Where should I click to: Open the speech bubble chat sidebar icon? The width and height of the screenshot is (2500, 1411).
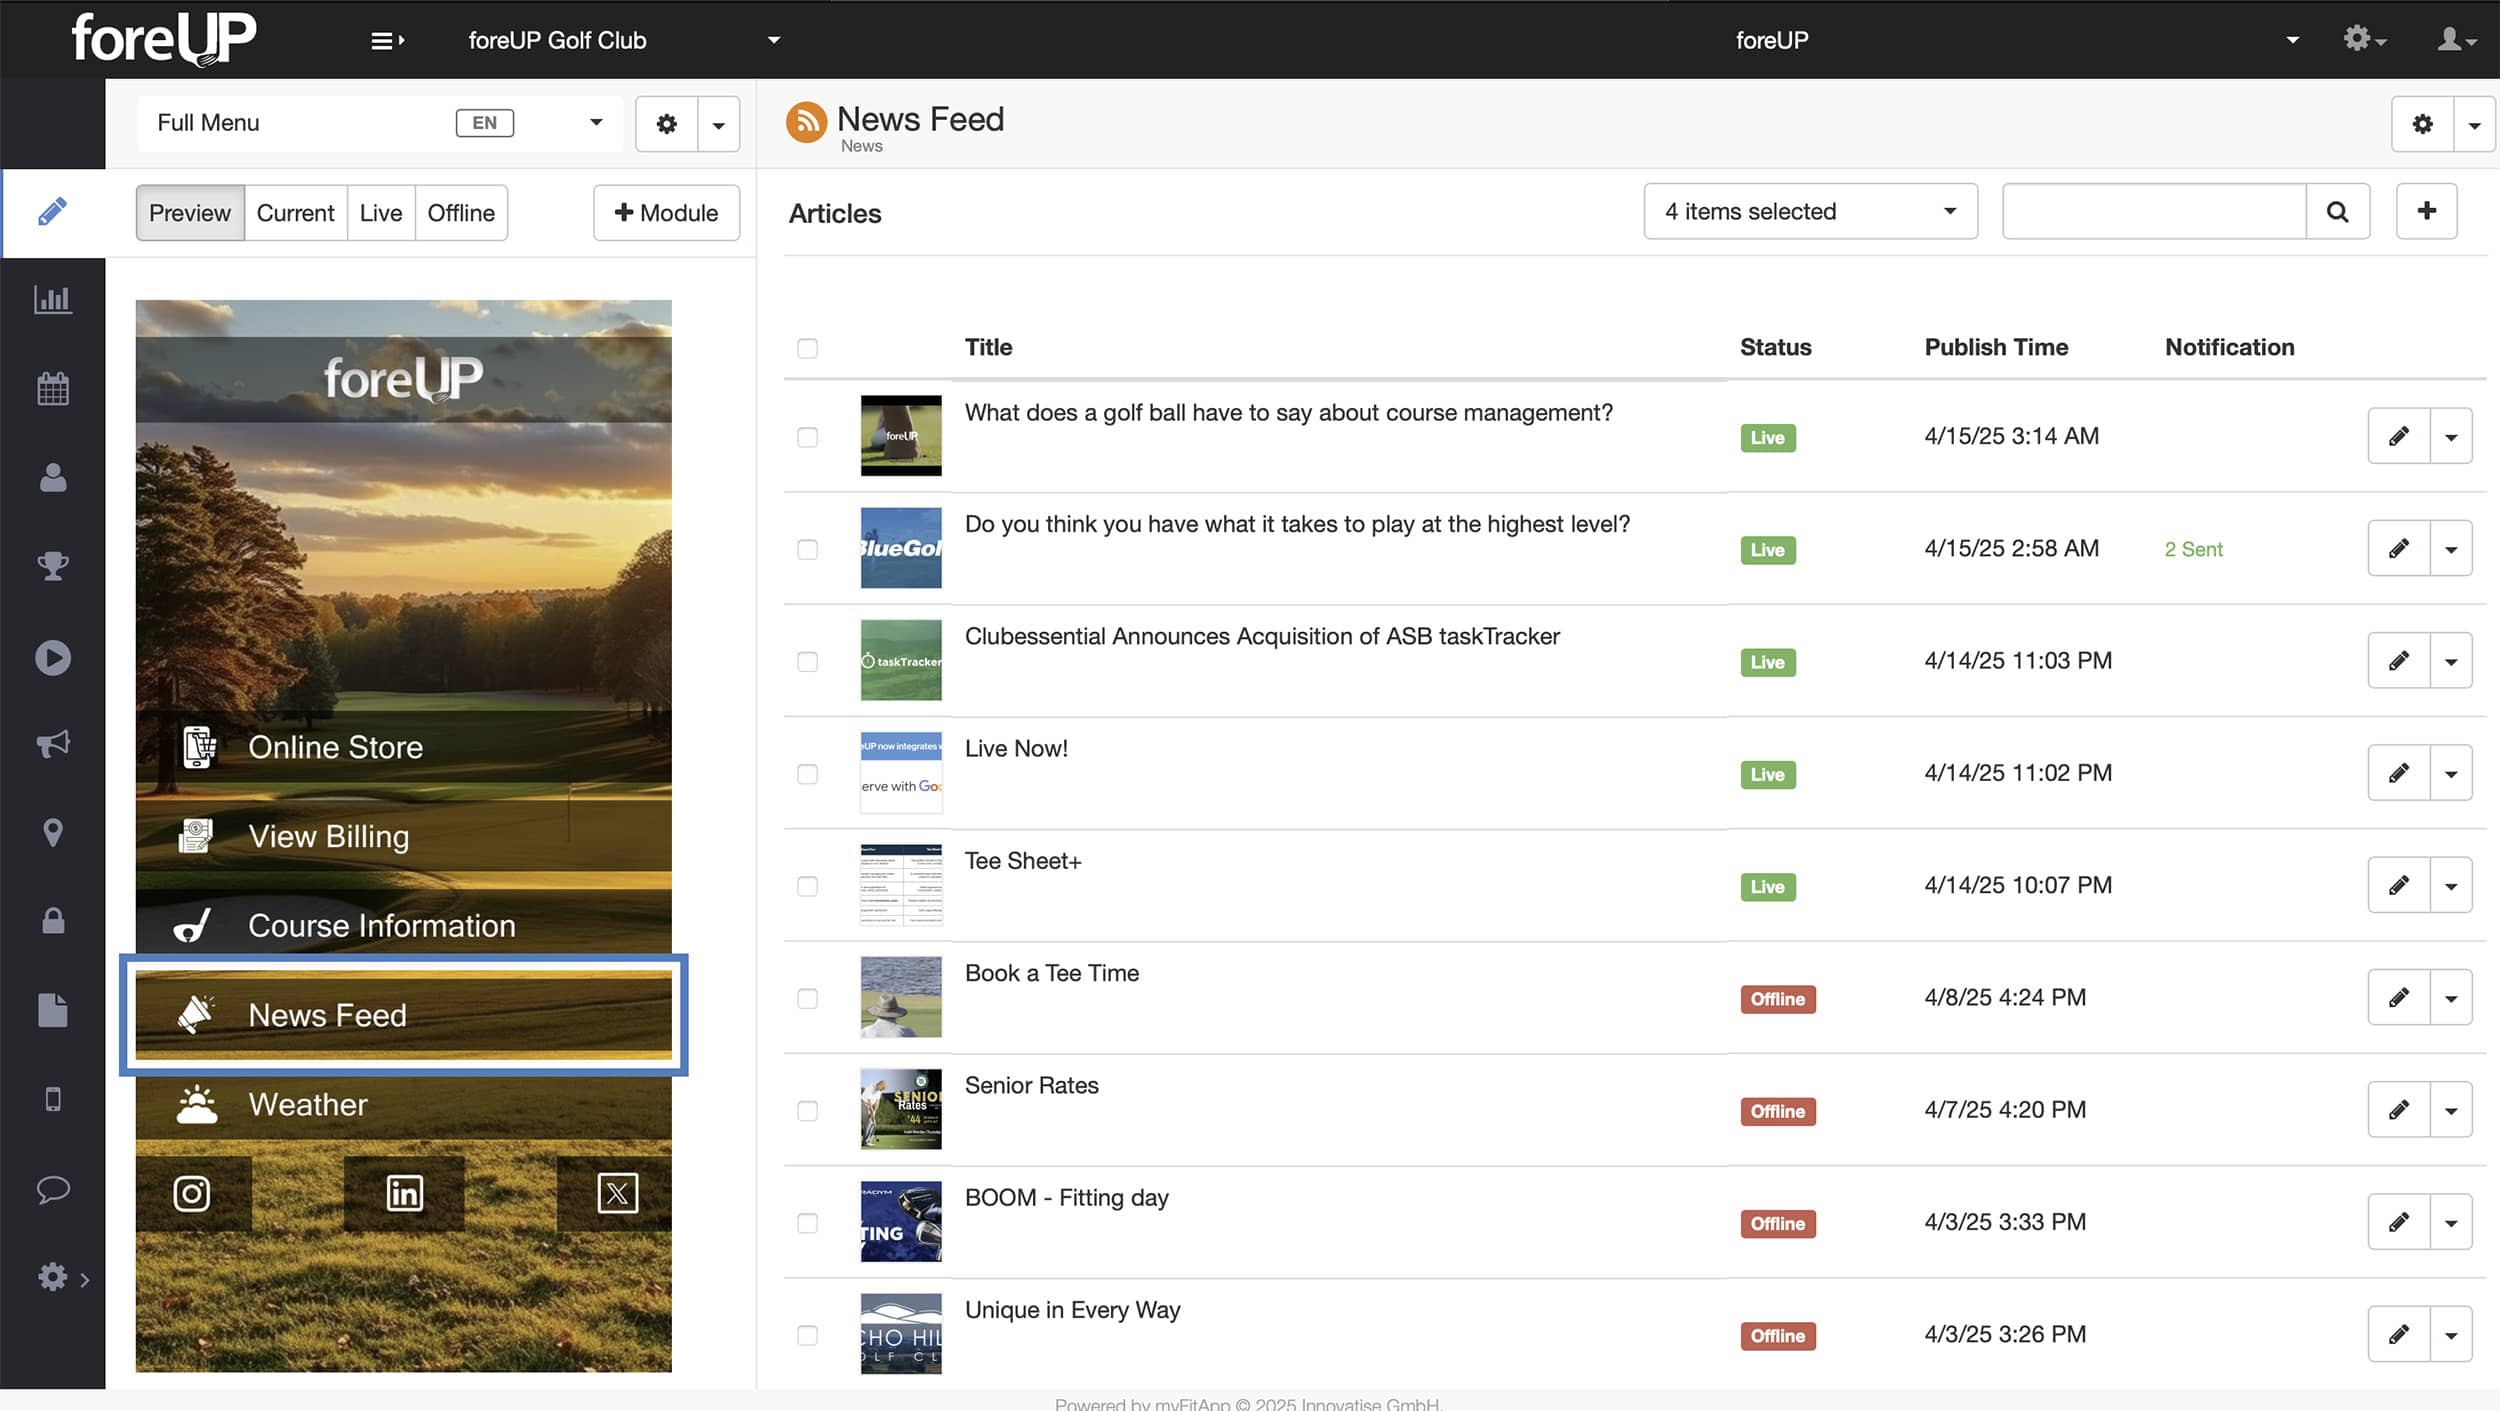pos(53,1189)
